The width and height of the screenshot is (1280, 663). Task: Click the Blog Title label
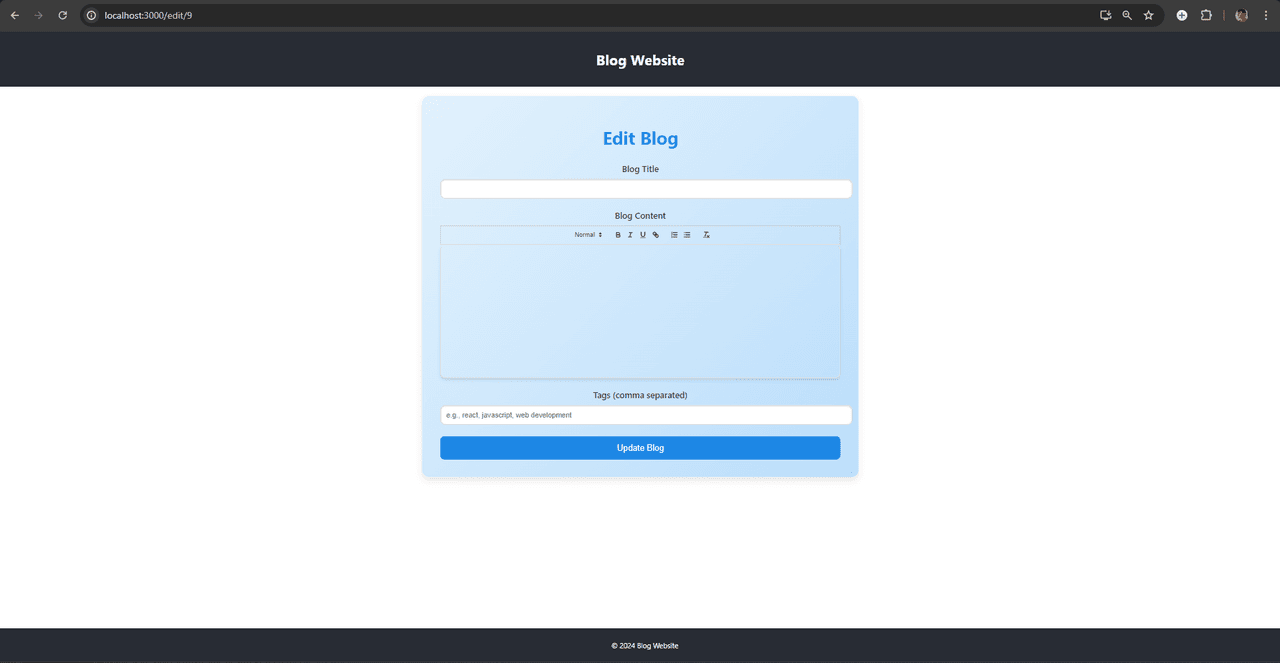640,169
